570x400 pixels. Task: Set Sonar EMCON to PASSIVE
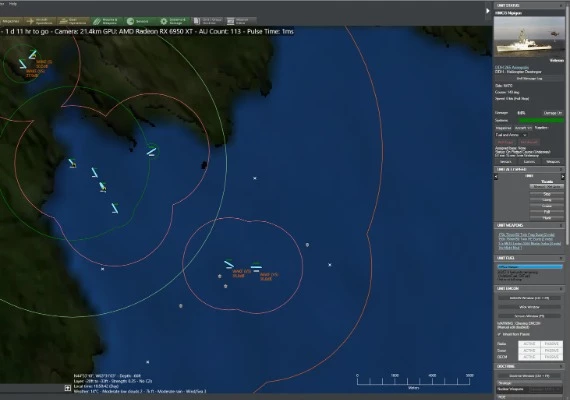(x=551, y=350)
